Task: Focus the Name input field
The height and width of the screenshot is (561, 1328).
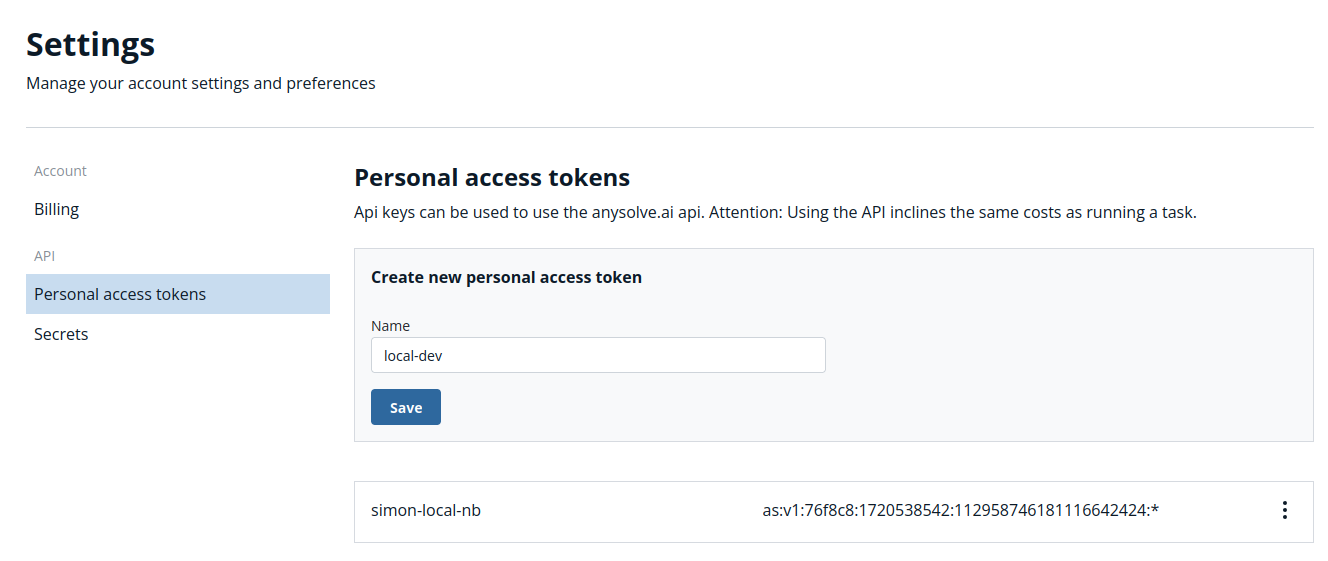Action: [598, 355]
